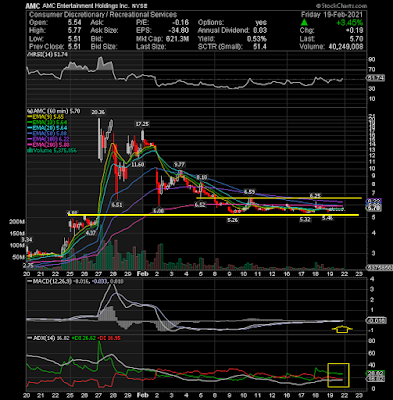Click the 20.36 peak price label

pyautogui.click(x=97, y=113)
